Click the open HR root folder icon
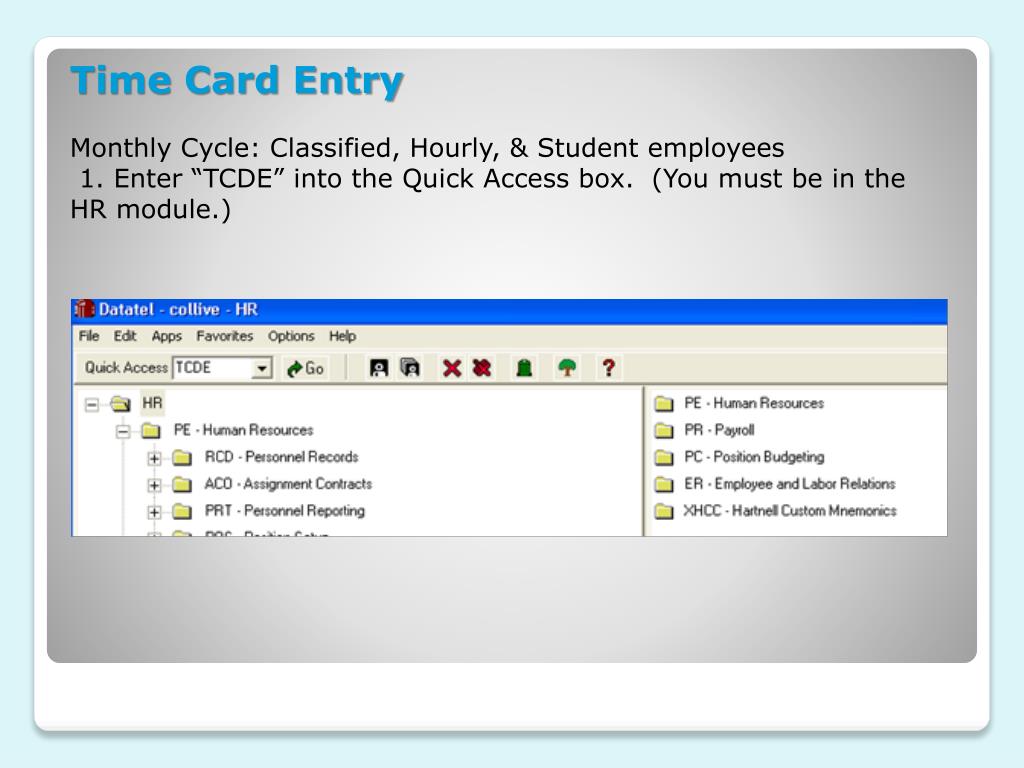1024x768 pixels. tap(120, 404)
